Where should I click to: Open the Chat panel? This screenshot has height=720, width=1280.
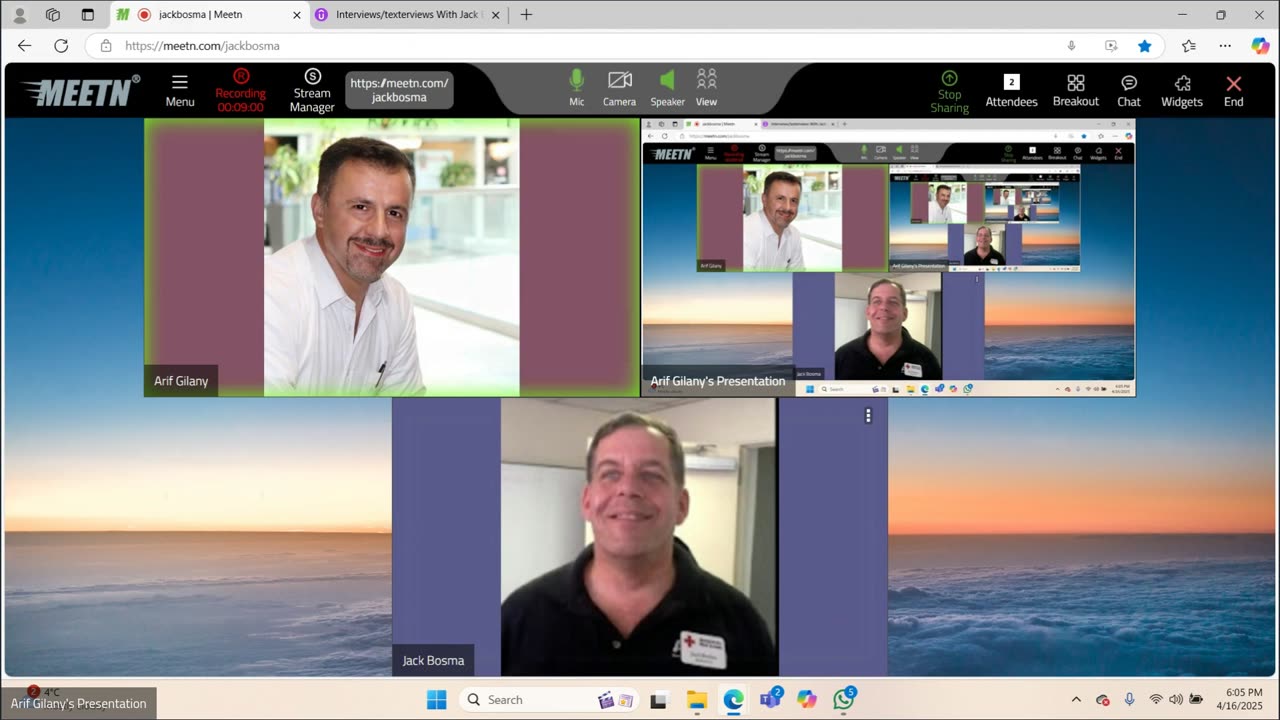click(1129, 89)
